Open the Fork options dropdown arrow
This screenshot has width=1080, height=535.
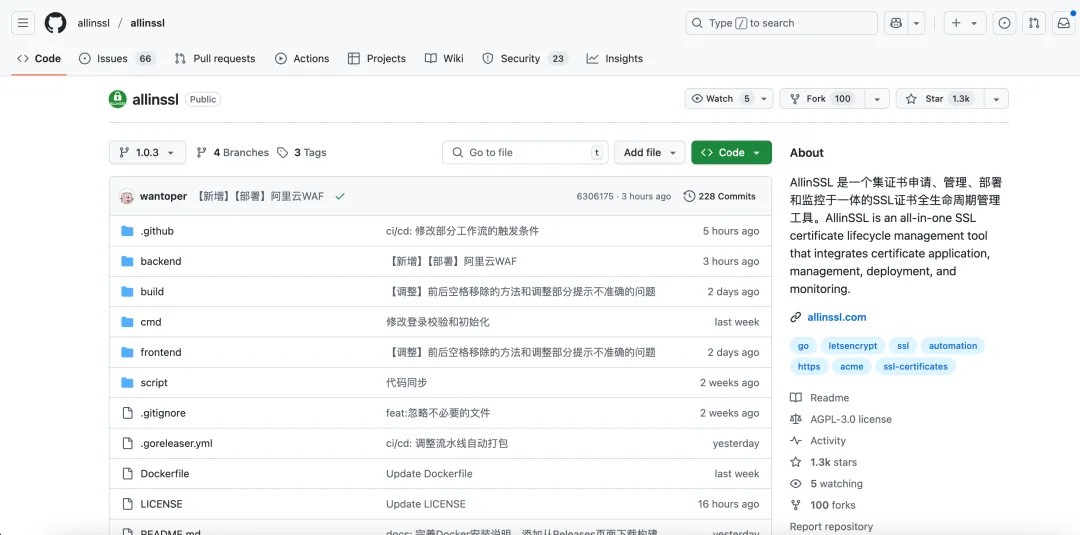(x=876, y=99)
